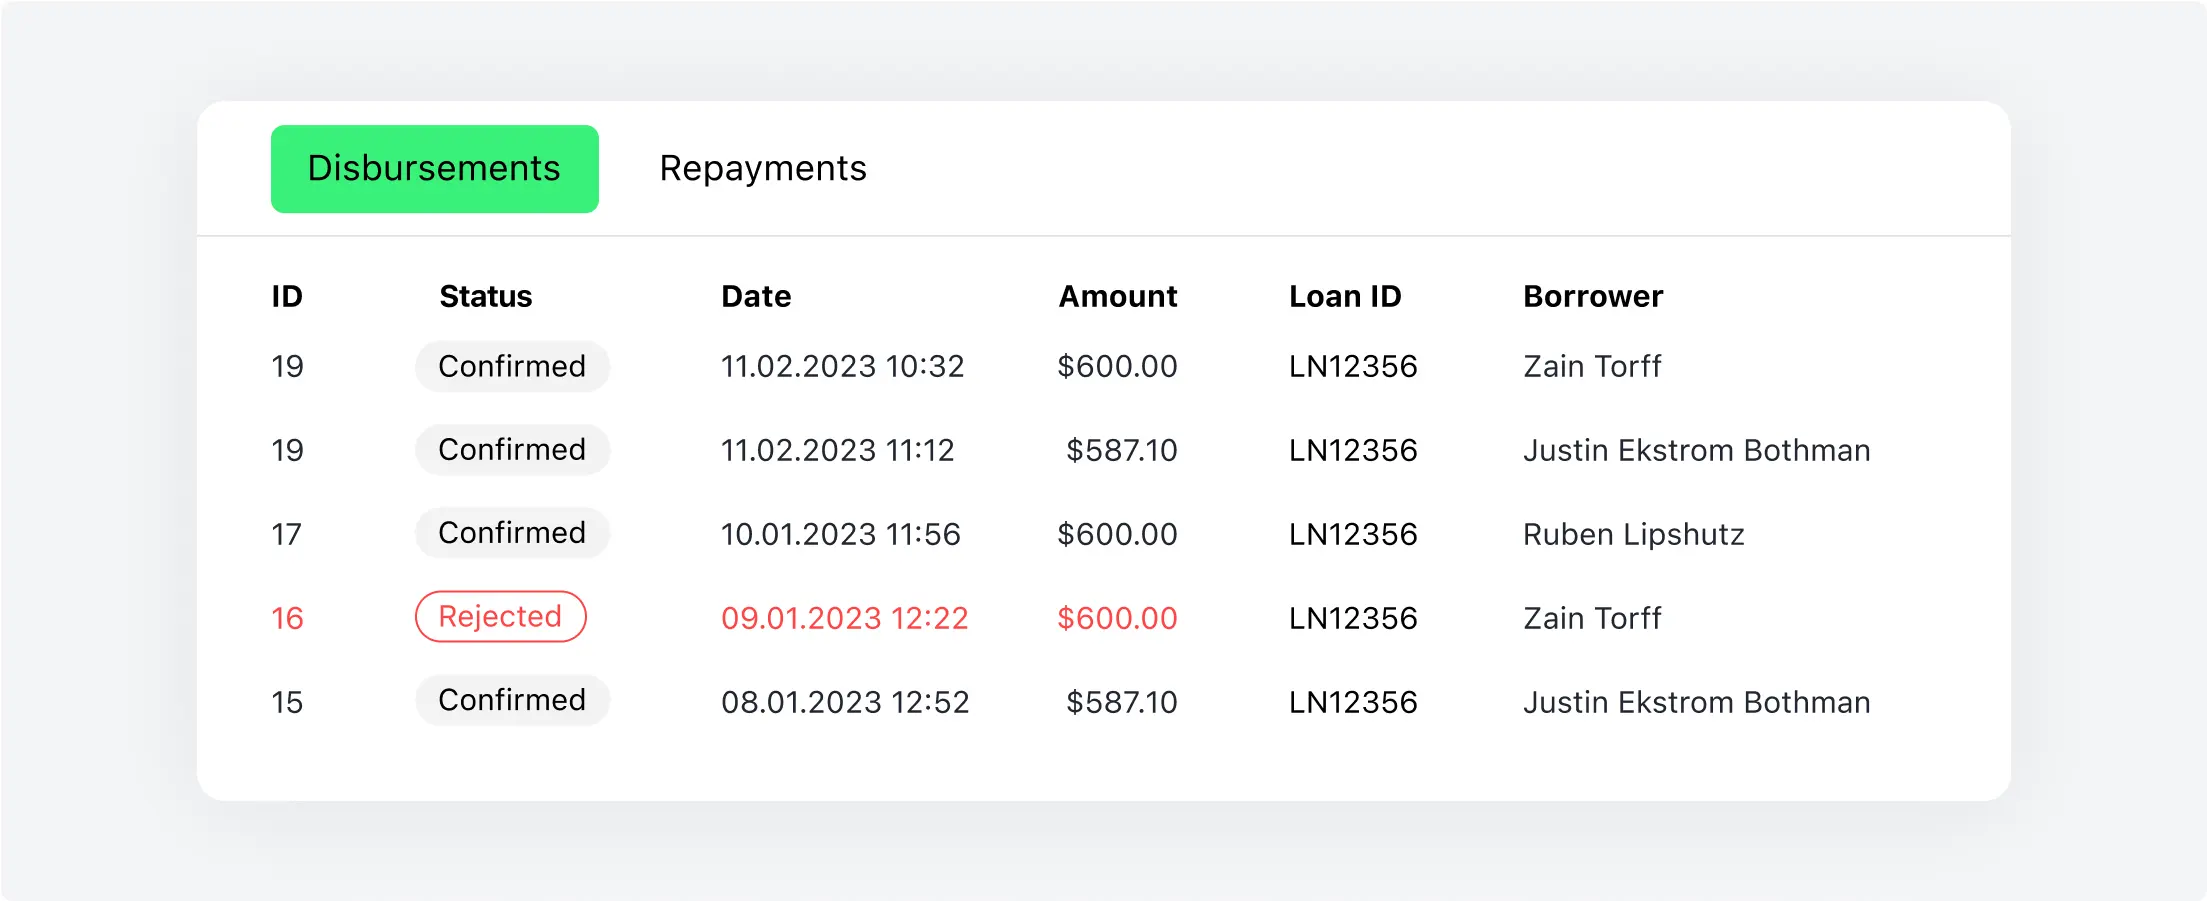Click the red date 09.01.2023 12:22
Viewport: 2207px width, 901px height.
point(845,618)
